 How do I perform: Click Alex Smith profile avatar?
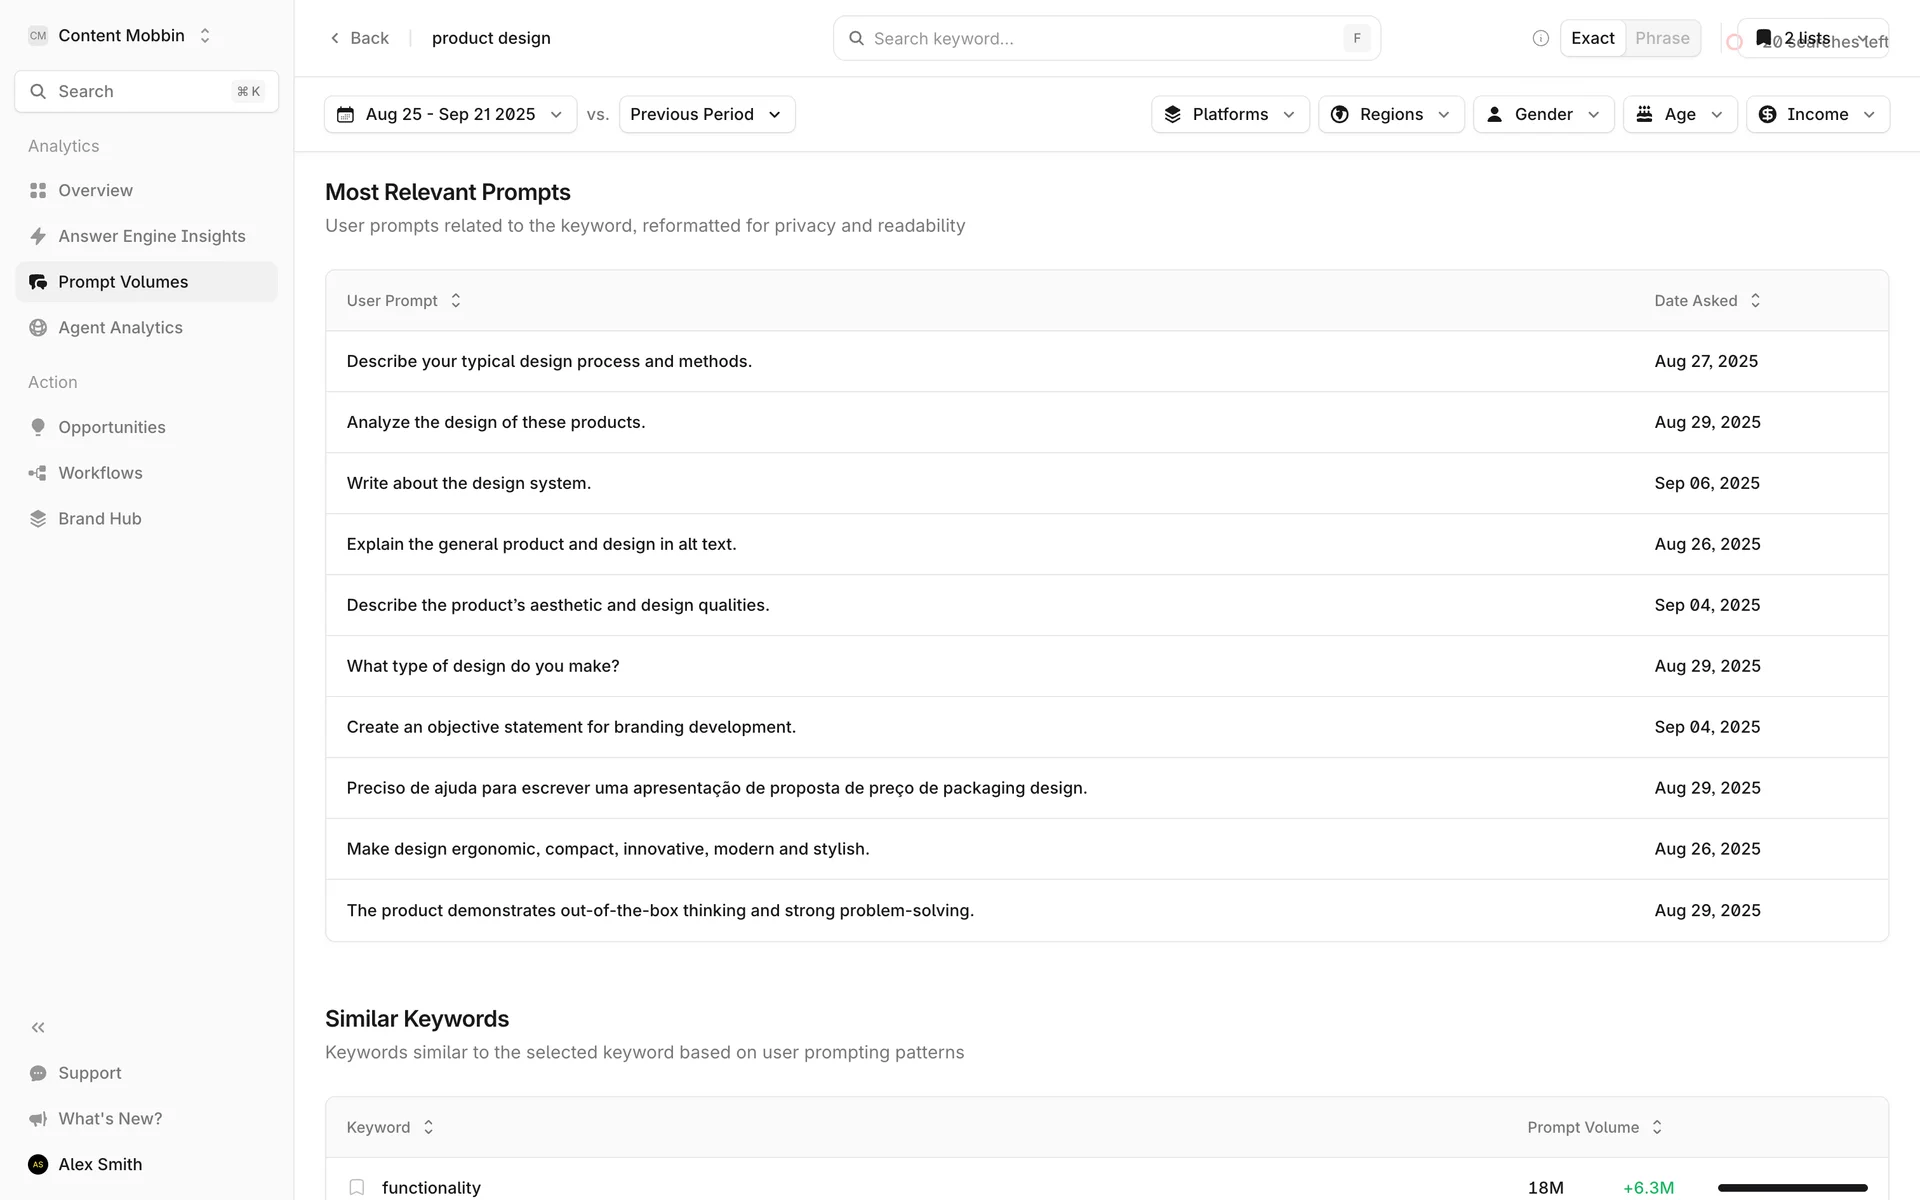[38, 1164]
